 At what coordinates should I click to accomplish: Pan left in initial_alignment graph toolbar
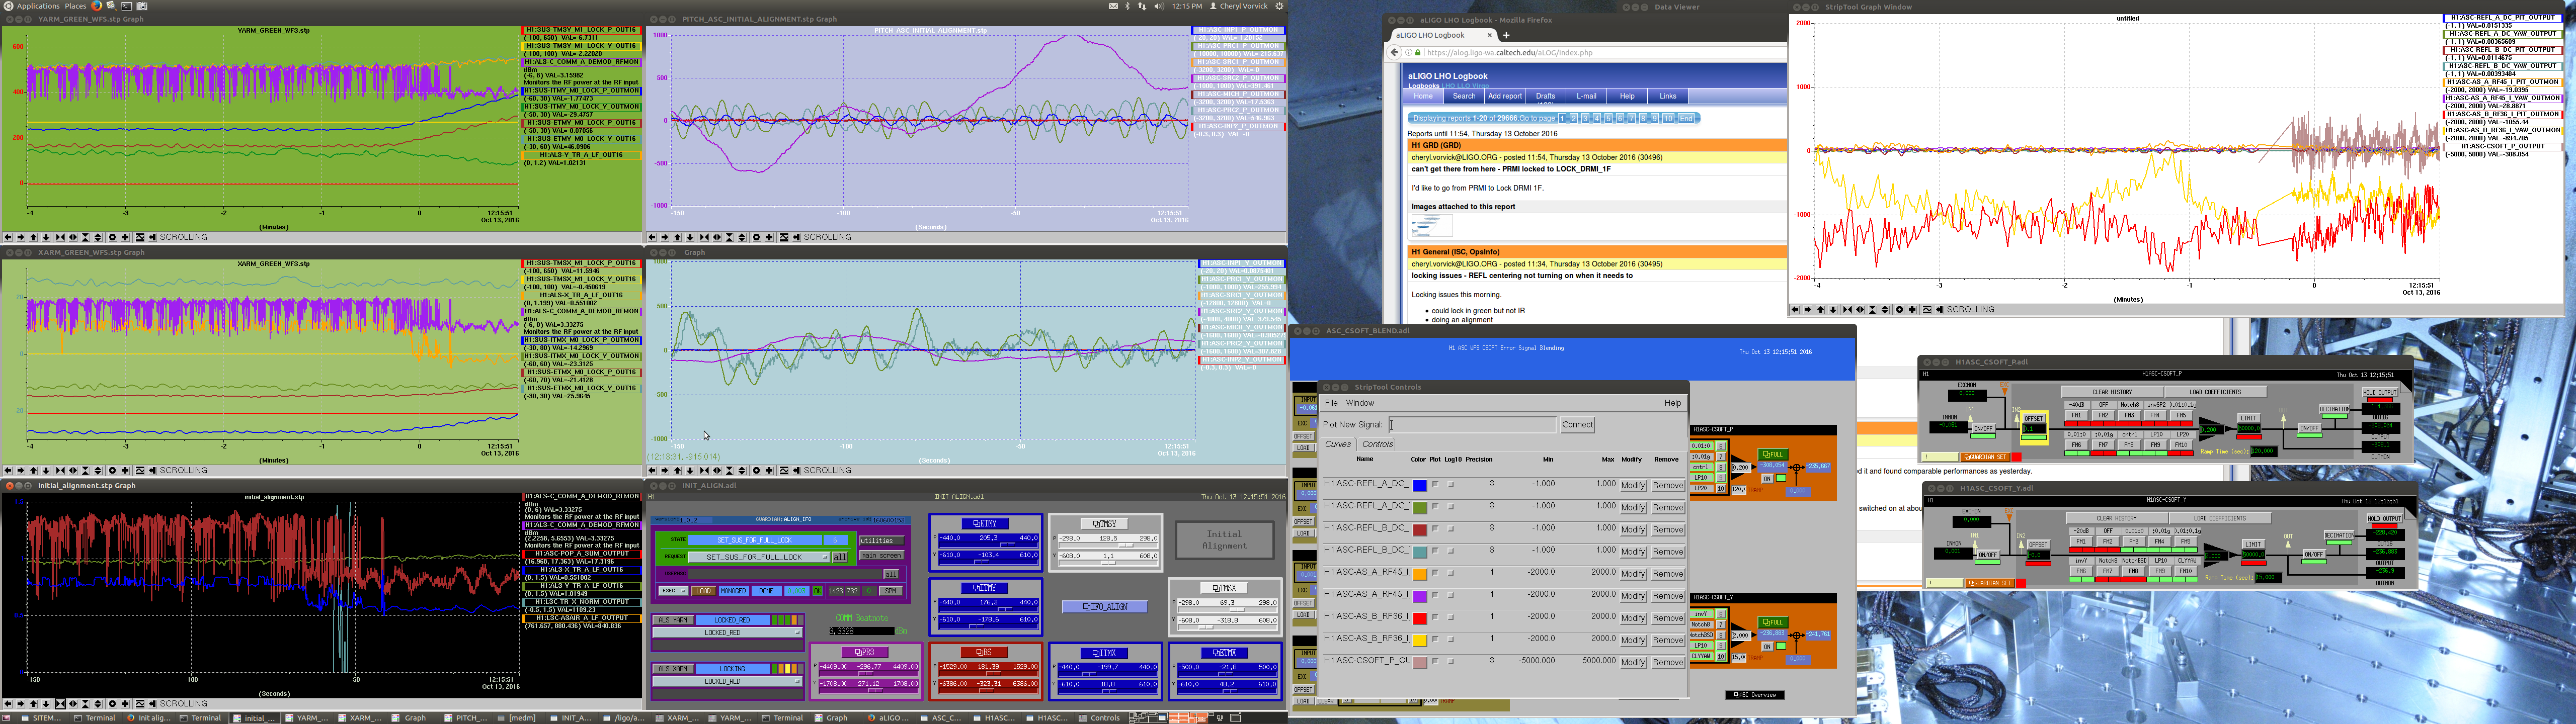coord(8,703)
